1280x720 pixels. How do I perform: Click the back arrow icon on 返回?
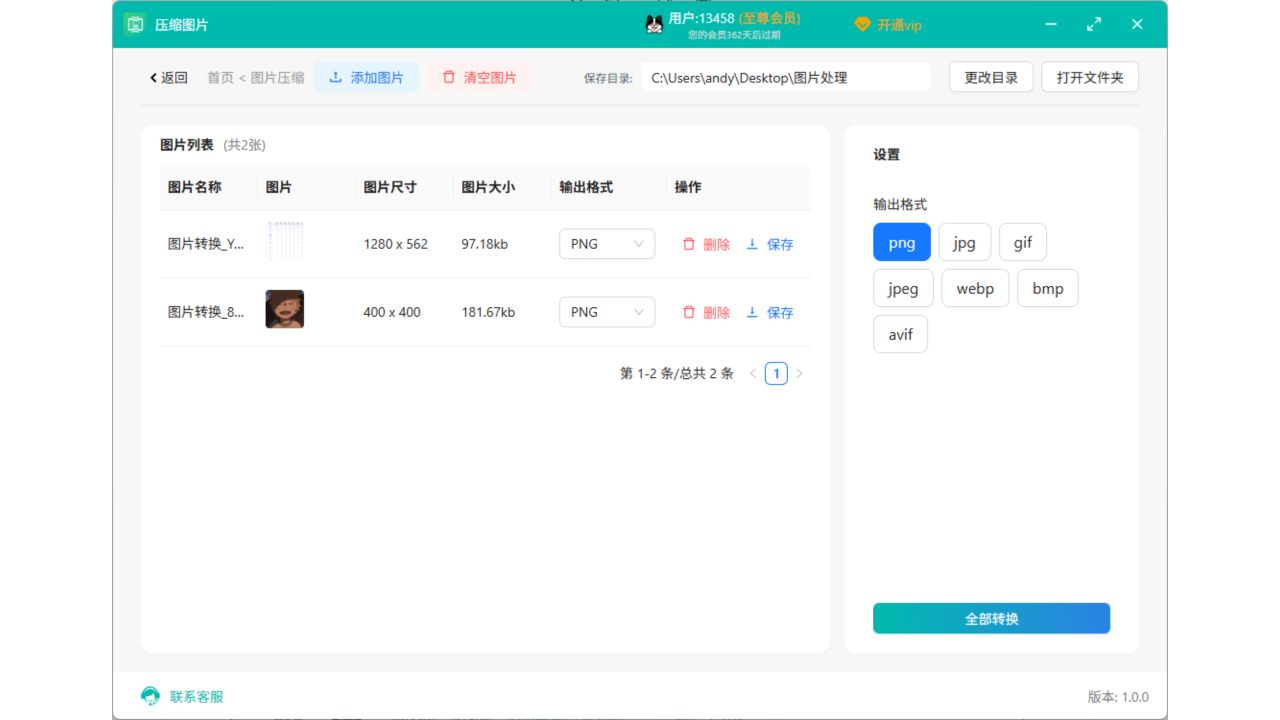pos(153,77)
